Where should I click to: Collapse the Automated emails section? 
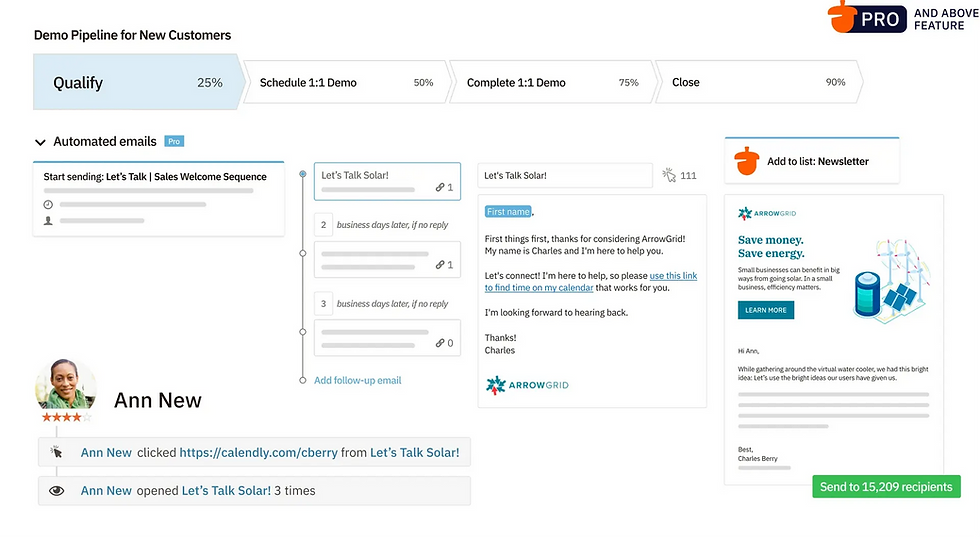click(41, 143)
